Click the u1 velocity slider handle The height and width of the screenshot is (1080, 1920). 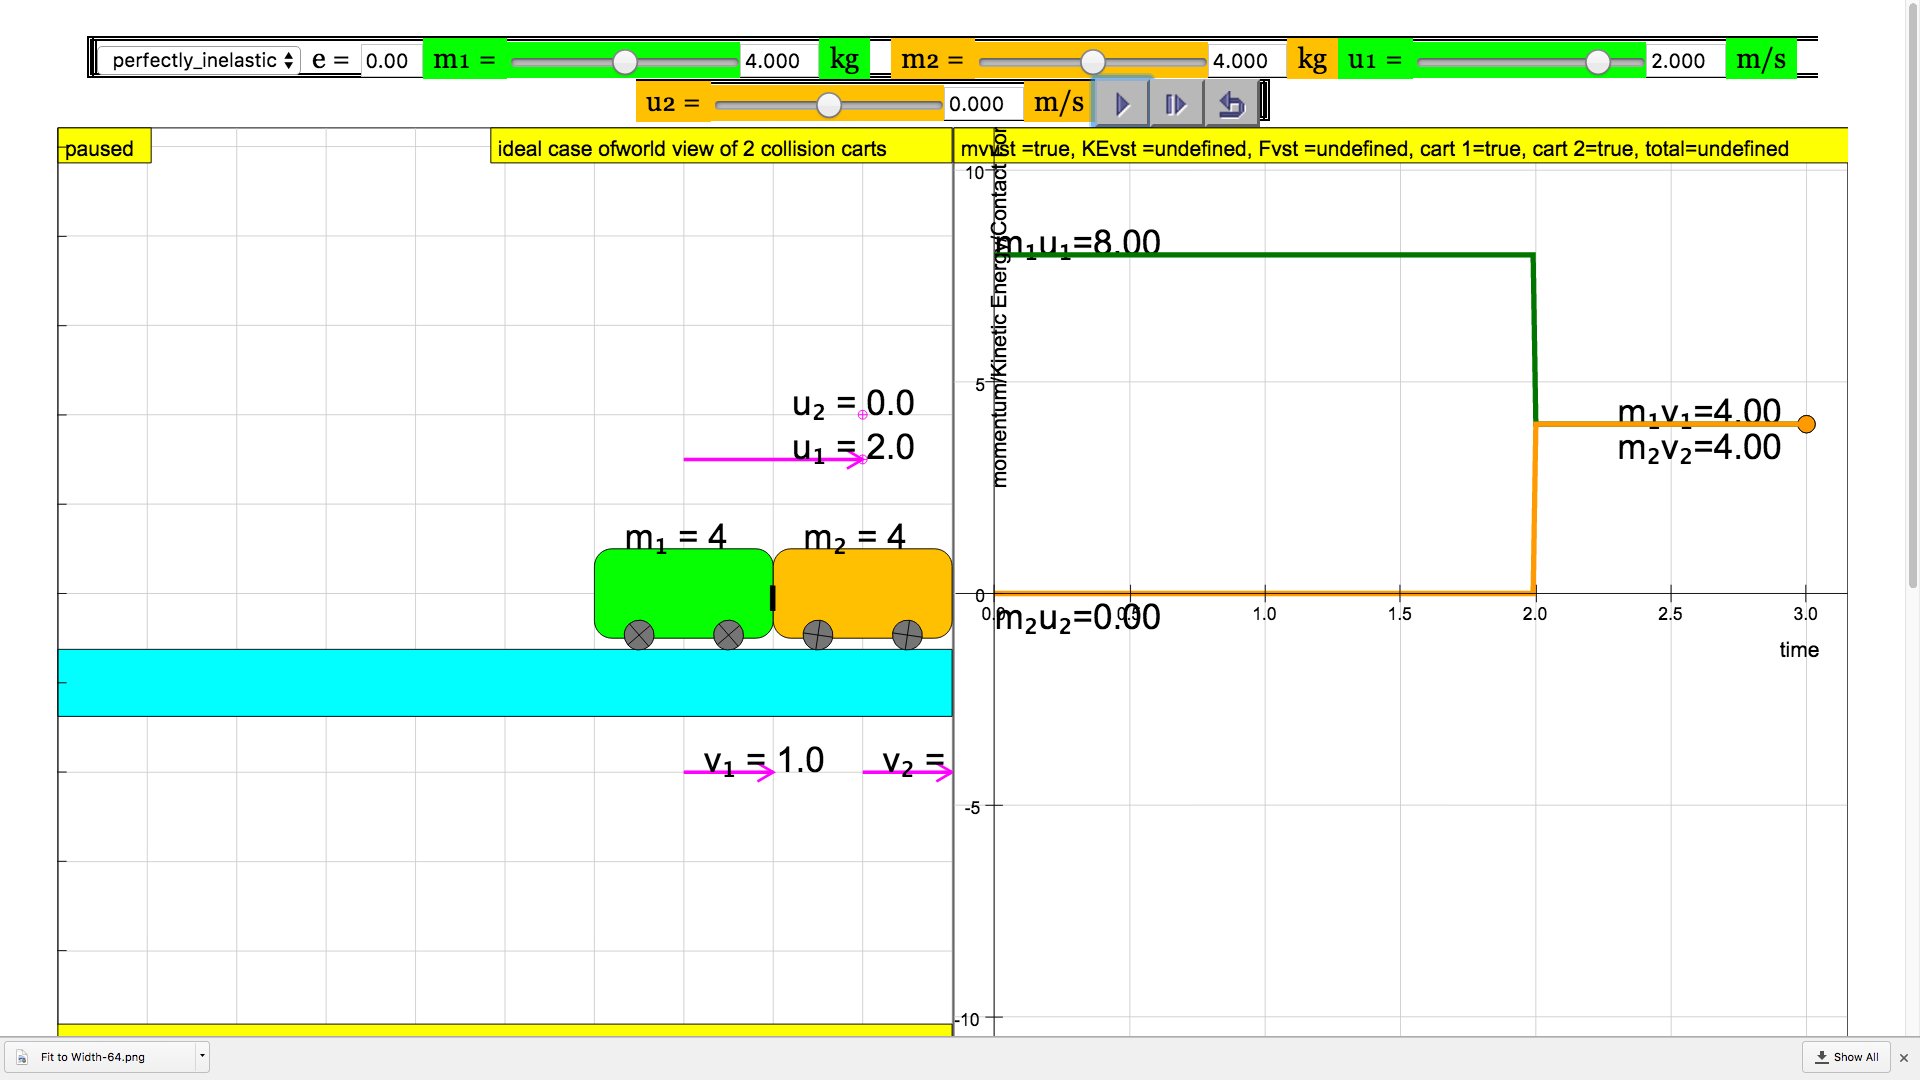point(1598,62)
